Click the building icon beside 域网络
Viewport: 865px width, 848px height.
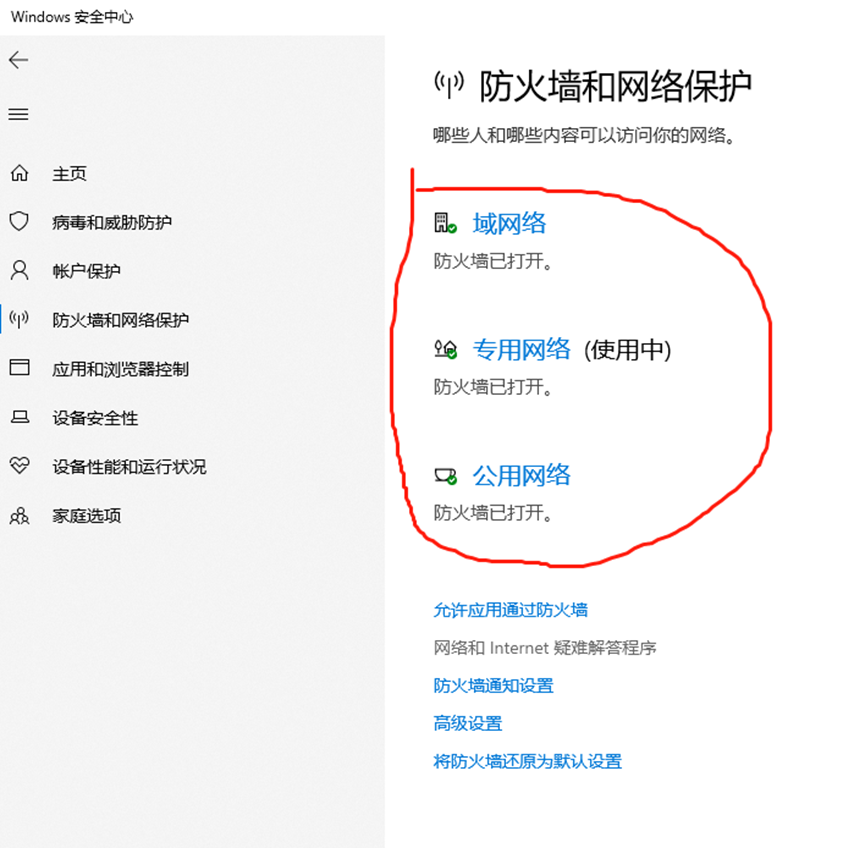click(x=445, y=223)
